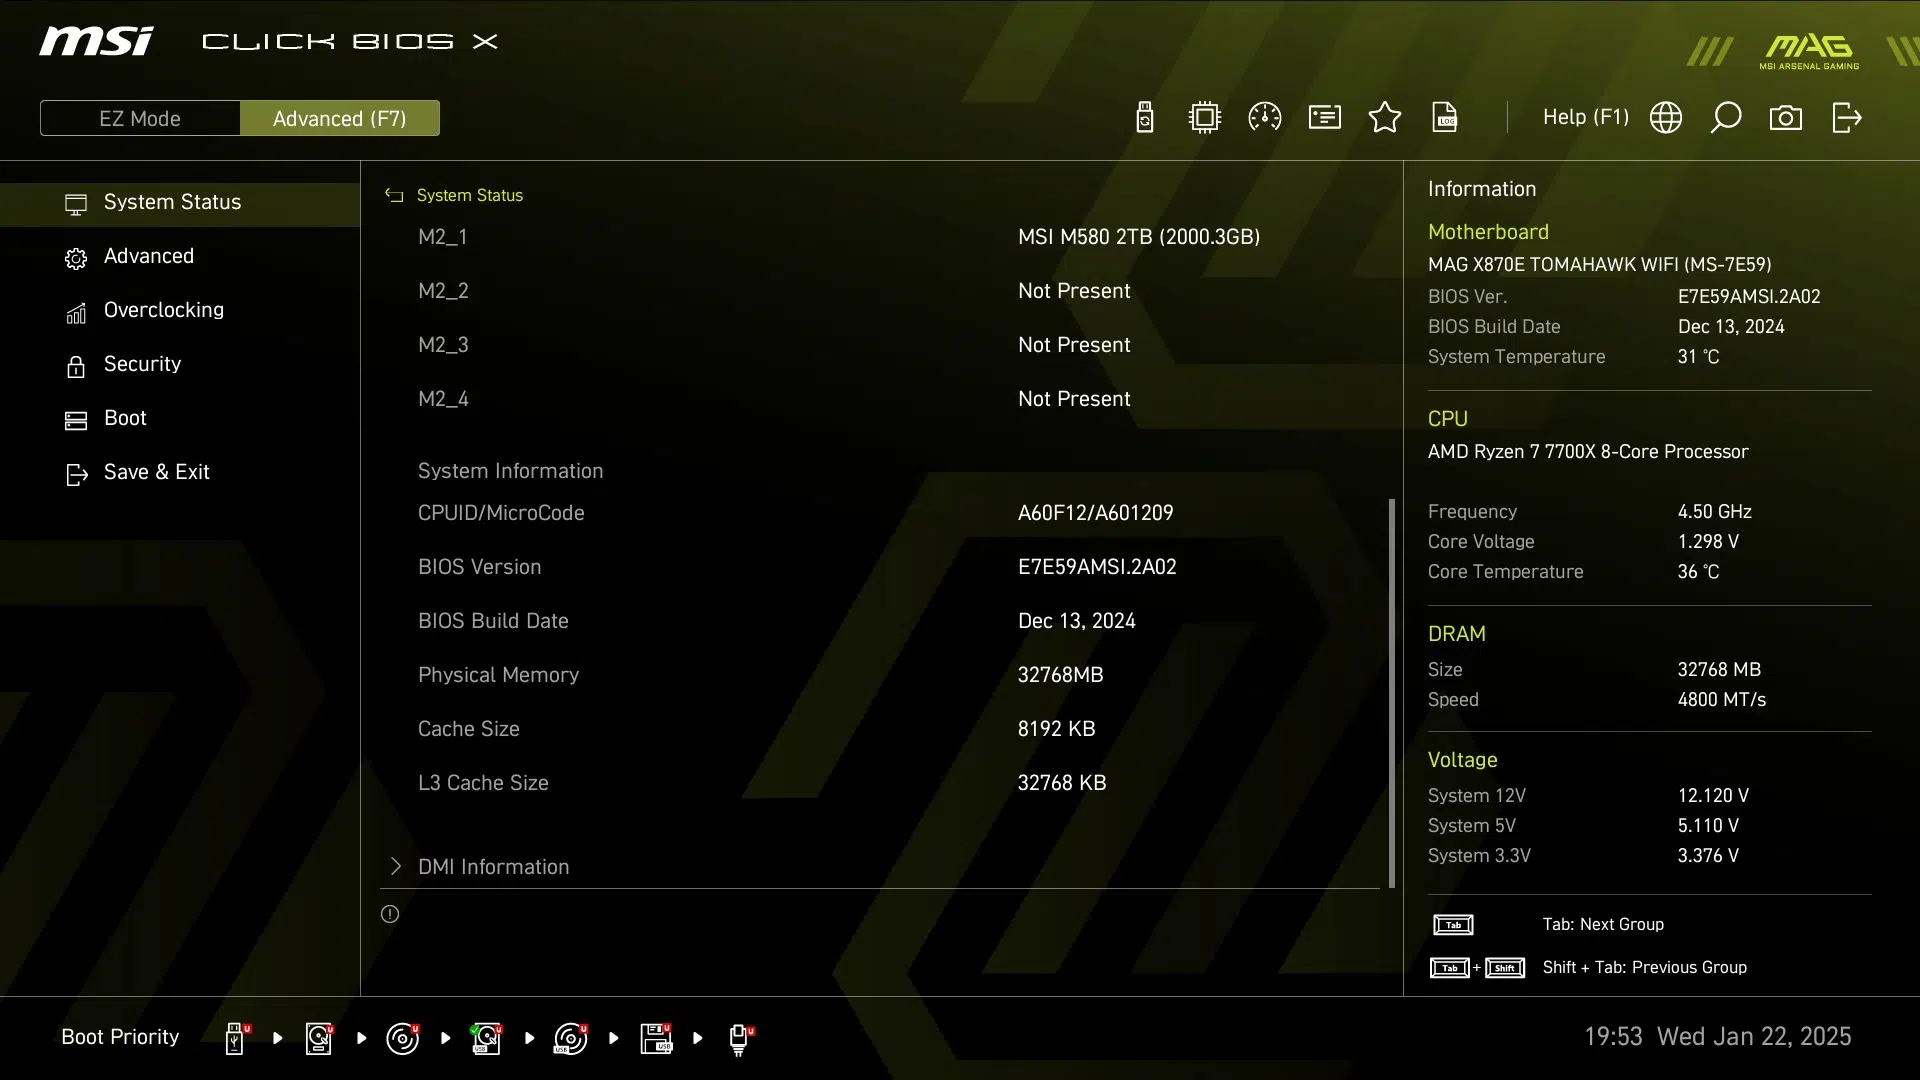Expand the DMI Information submenu
This screenshot has height=1080, width=1920.
pos(880,867)
